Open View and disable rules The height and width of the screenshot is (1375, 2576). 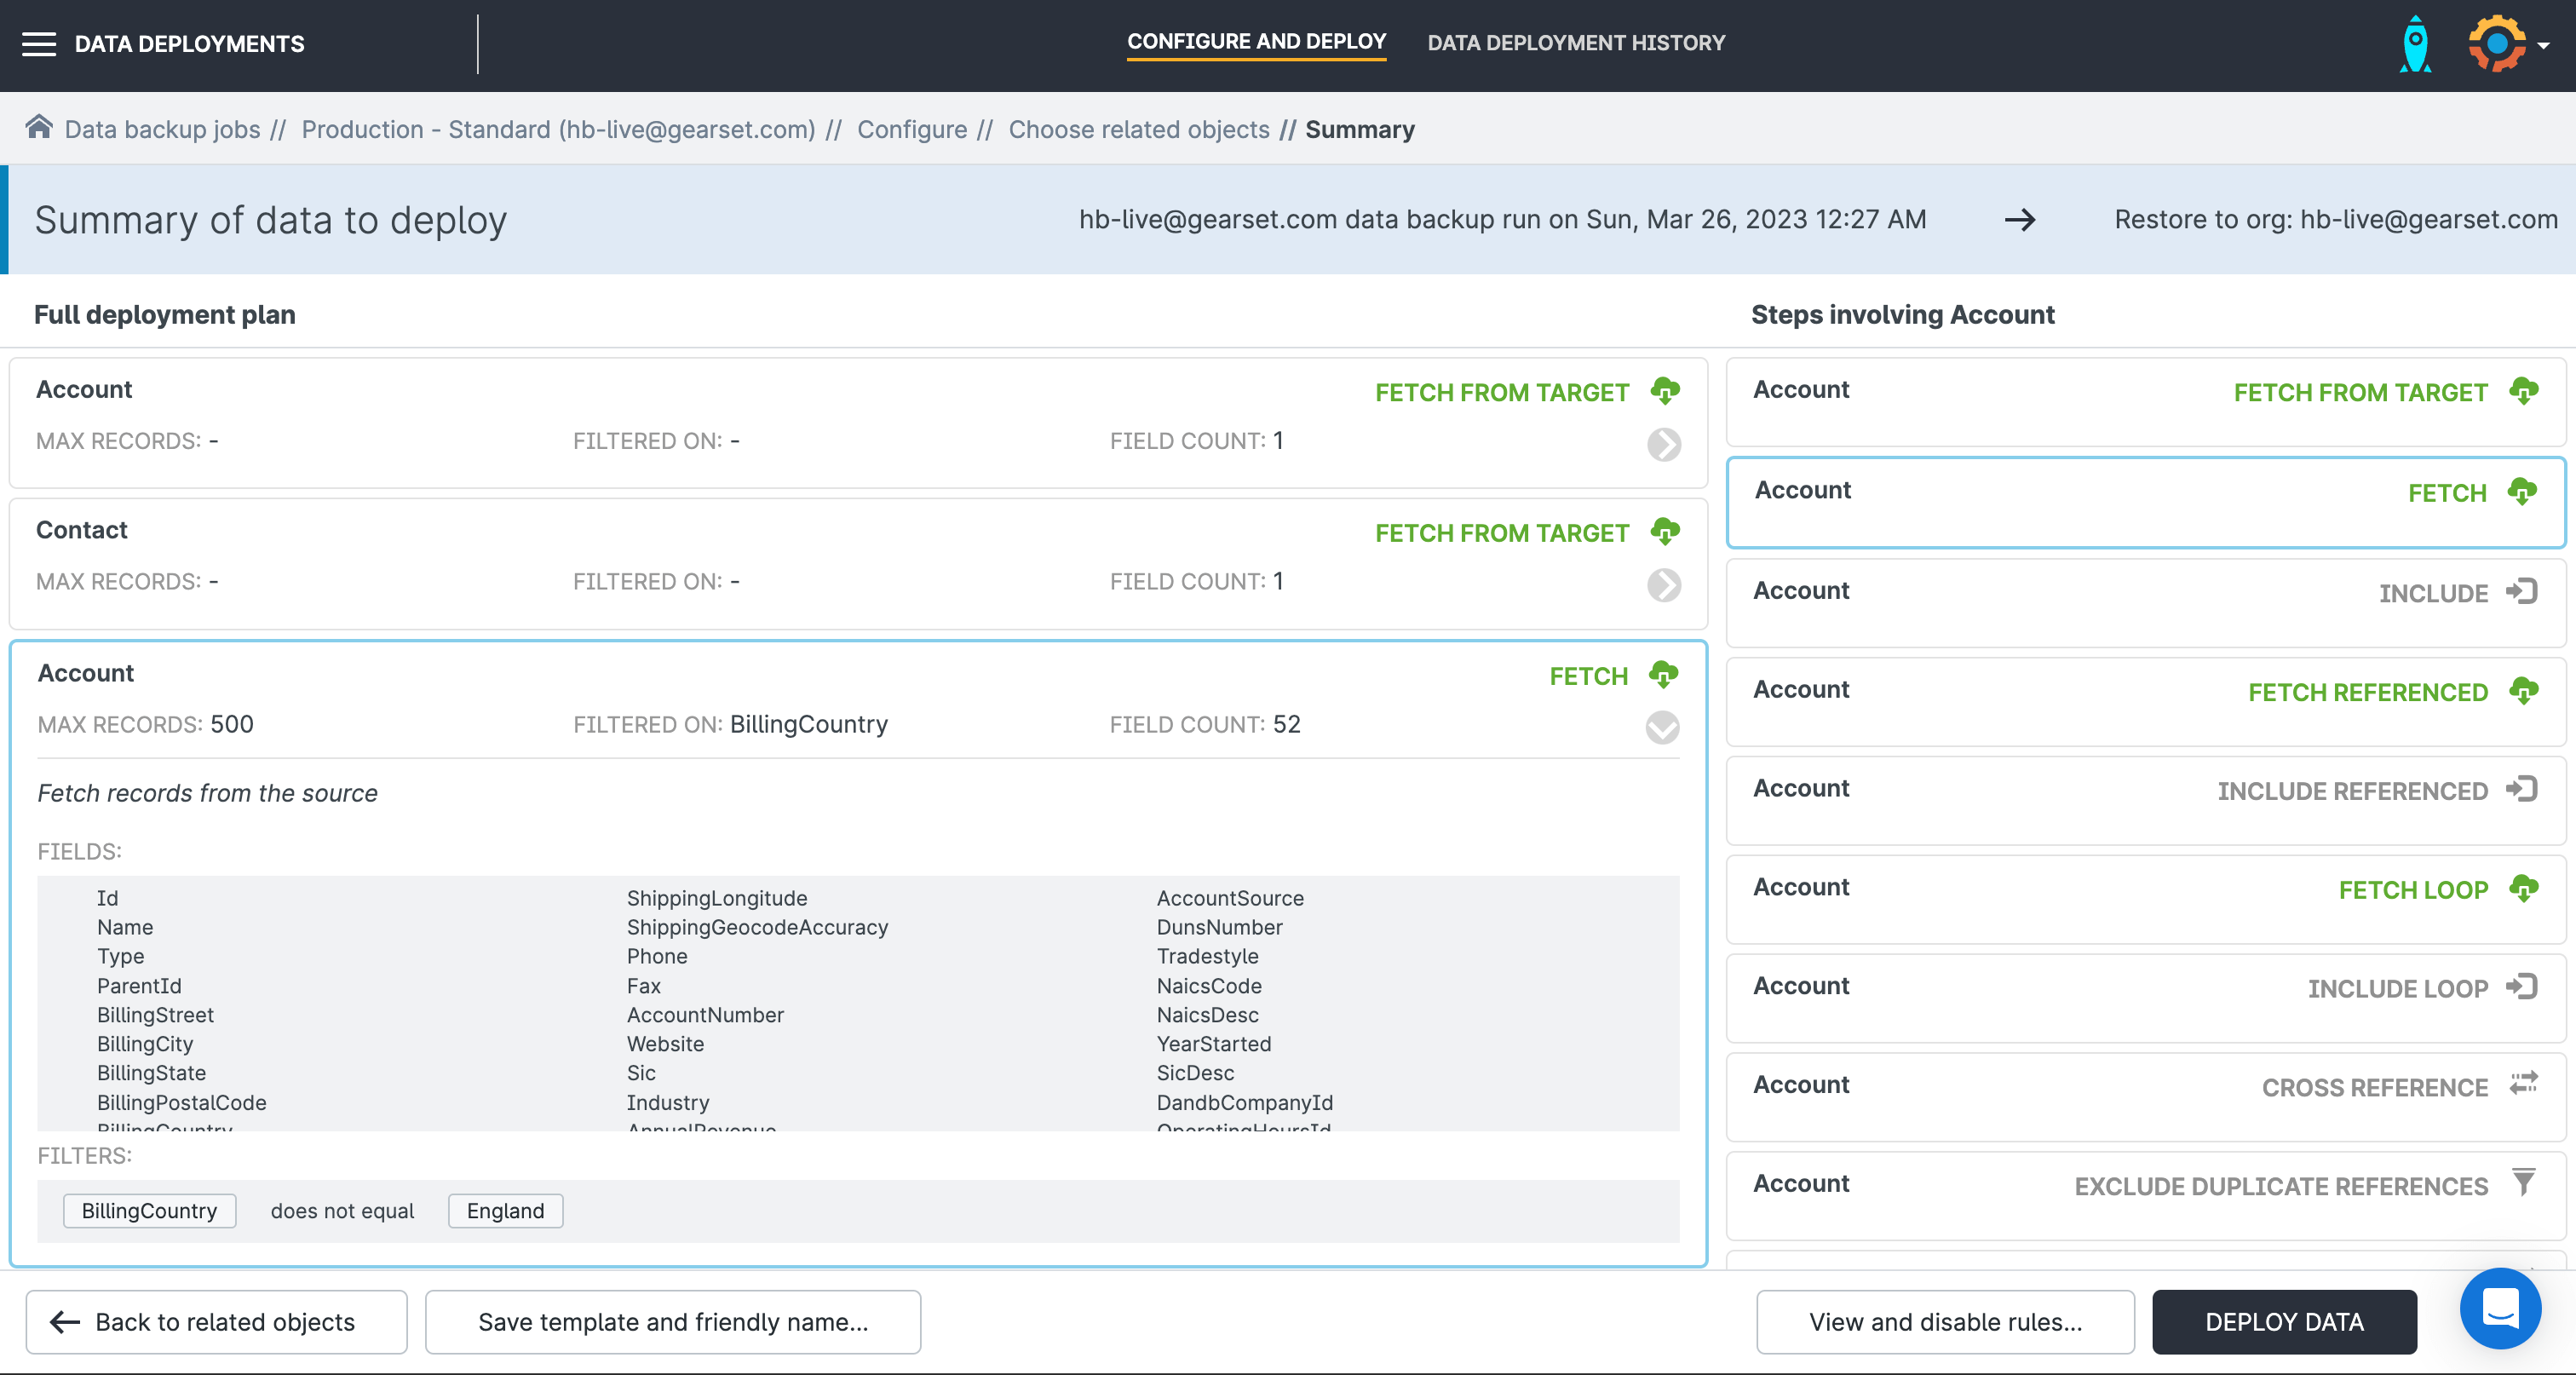point(1945,1322)
